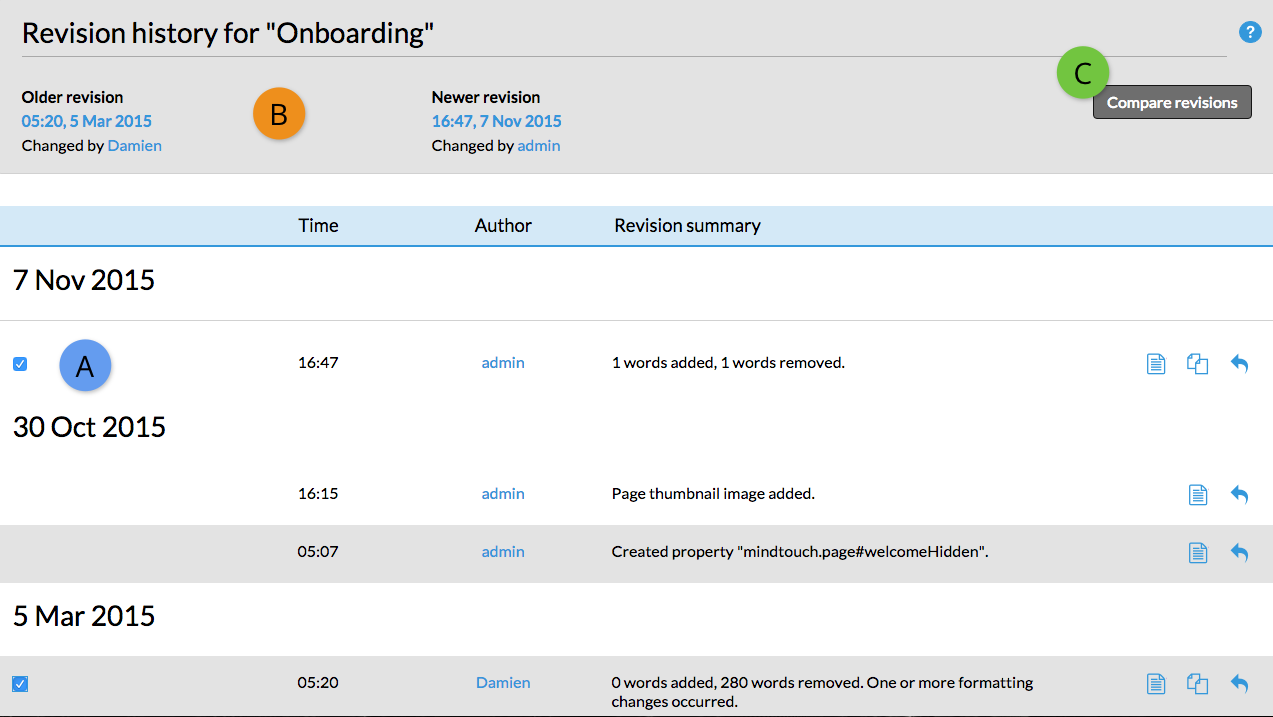
Task: Uncheck the 05:20 Damien revision checkbox
Action: click(x=20, y=684)
